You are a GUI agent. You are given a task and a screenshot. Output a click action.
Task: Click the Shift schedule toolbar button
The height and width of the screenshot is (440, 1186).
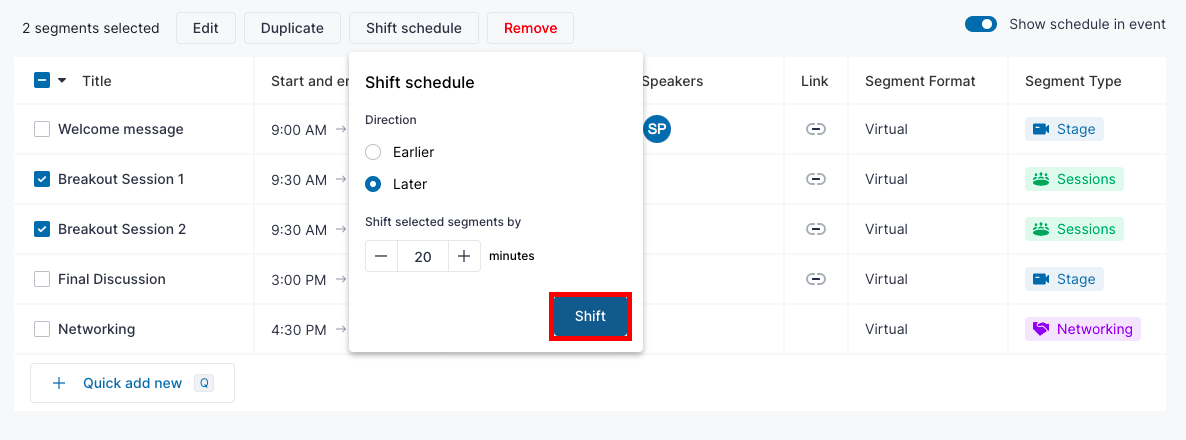coord(414,28)
